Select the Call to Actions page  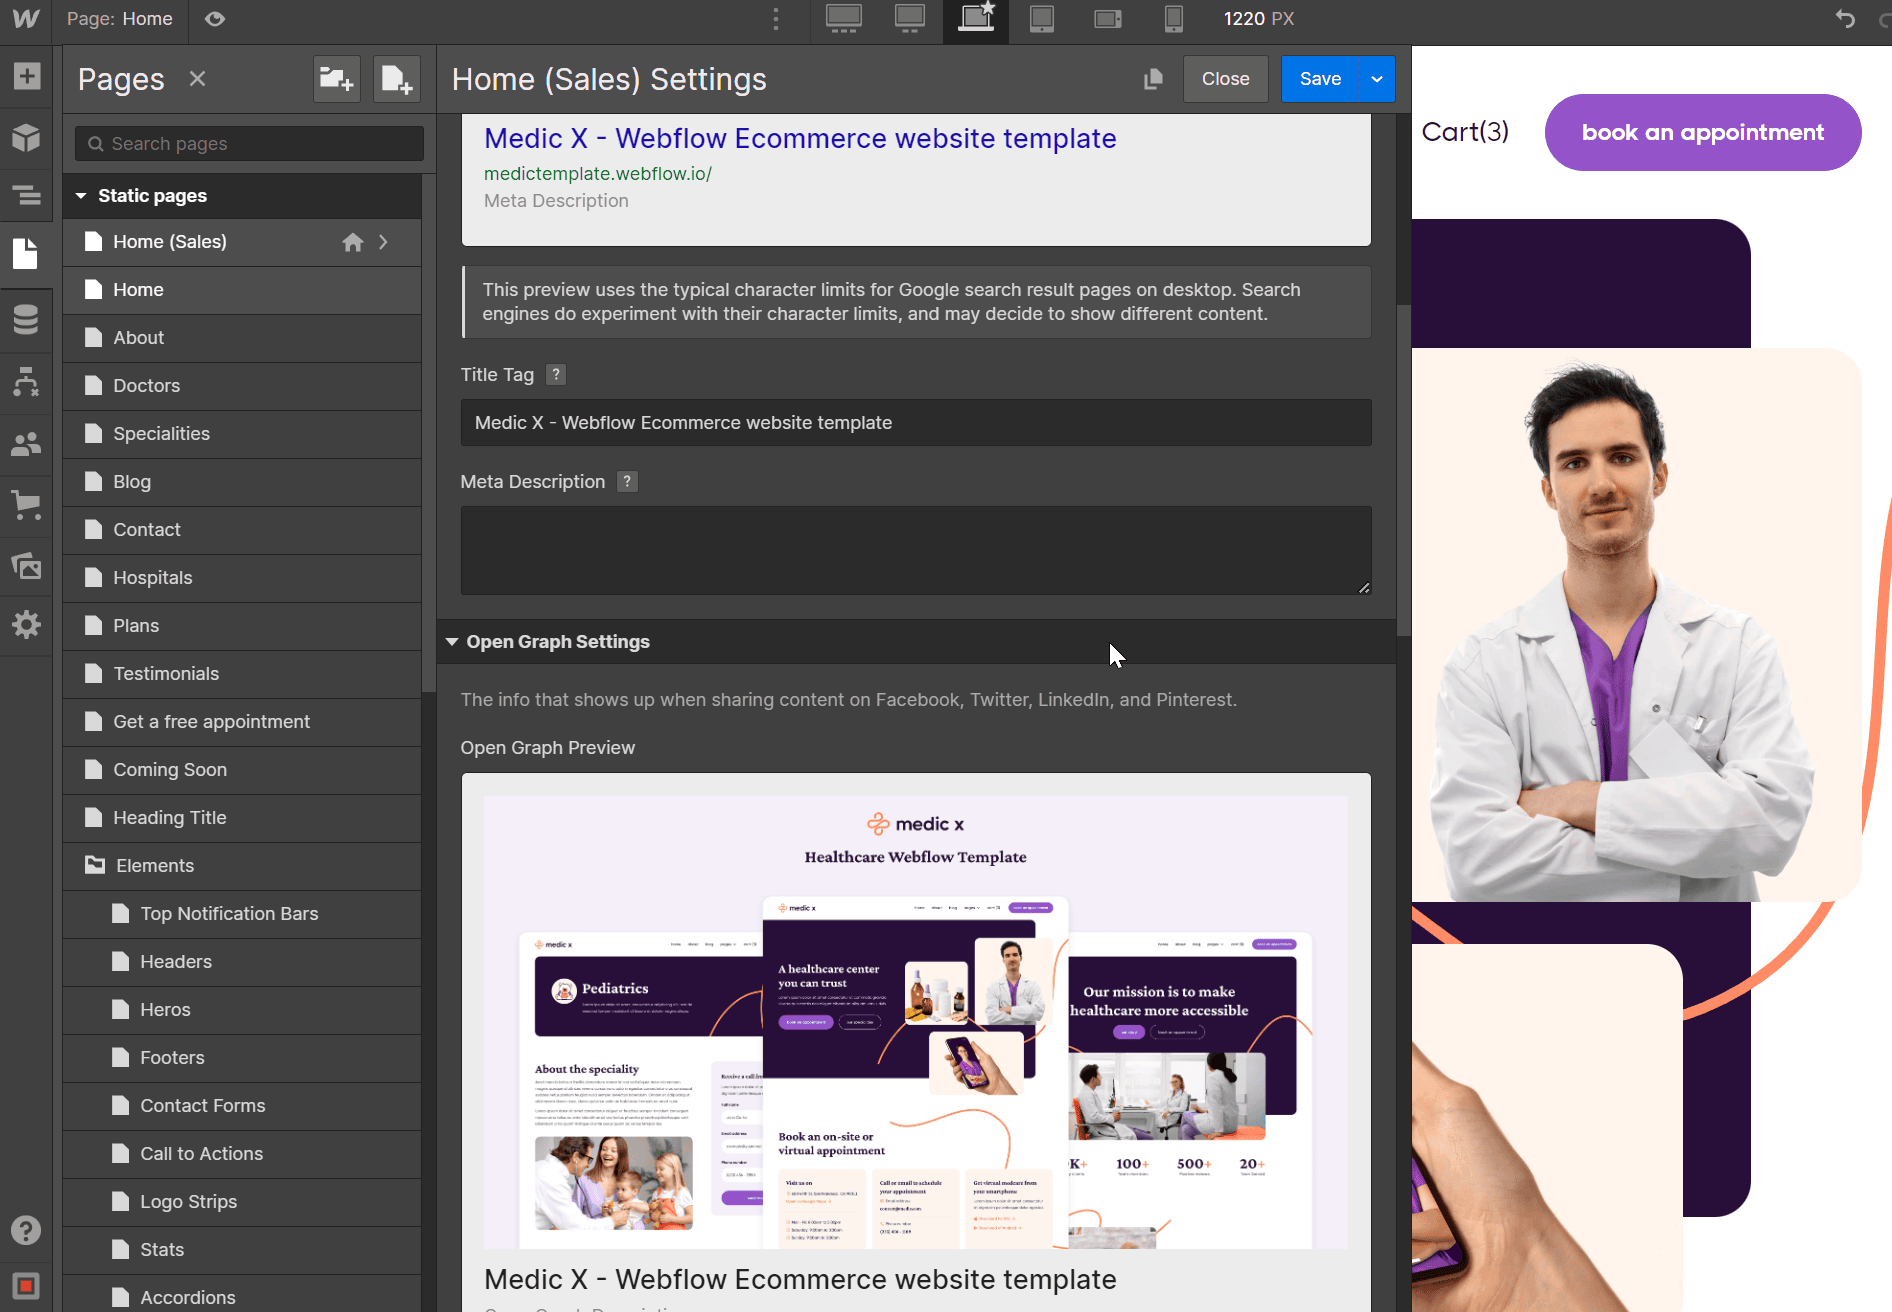click(242, 1154)
